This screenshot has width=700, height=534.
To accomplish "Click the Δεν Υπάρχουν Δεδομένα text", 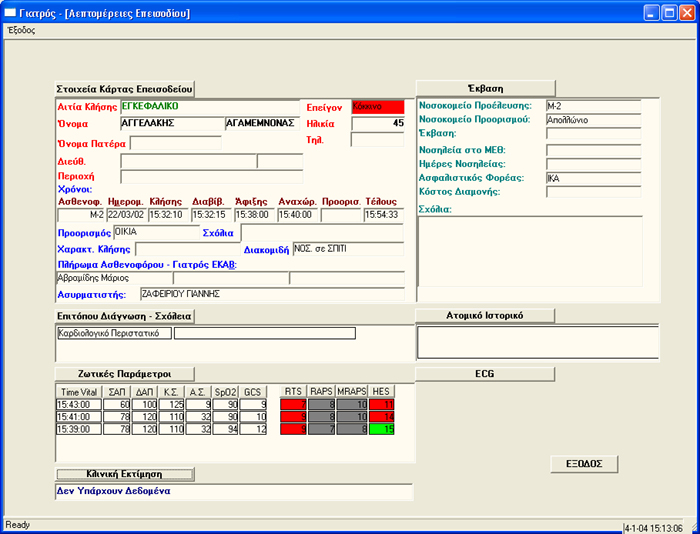I will click(x=113, y=491).
